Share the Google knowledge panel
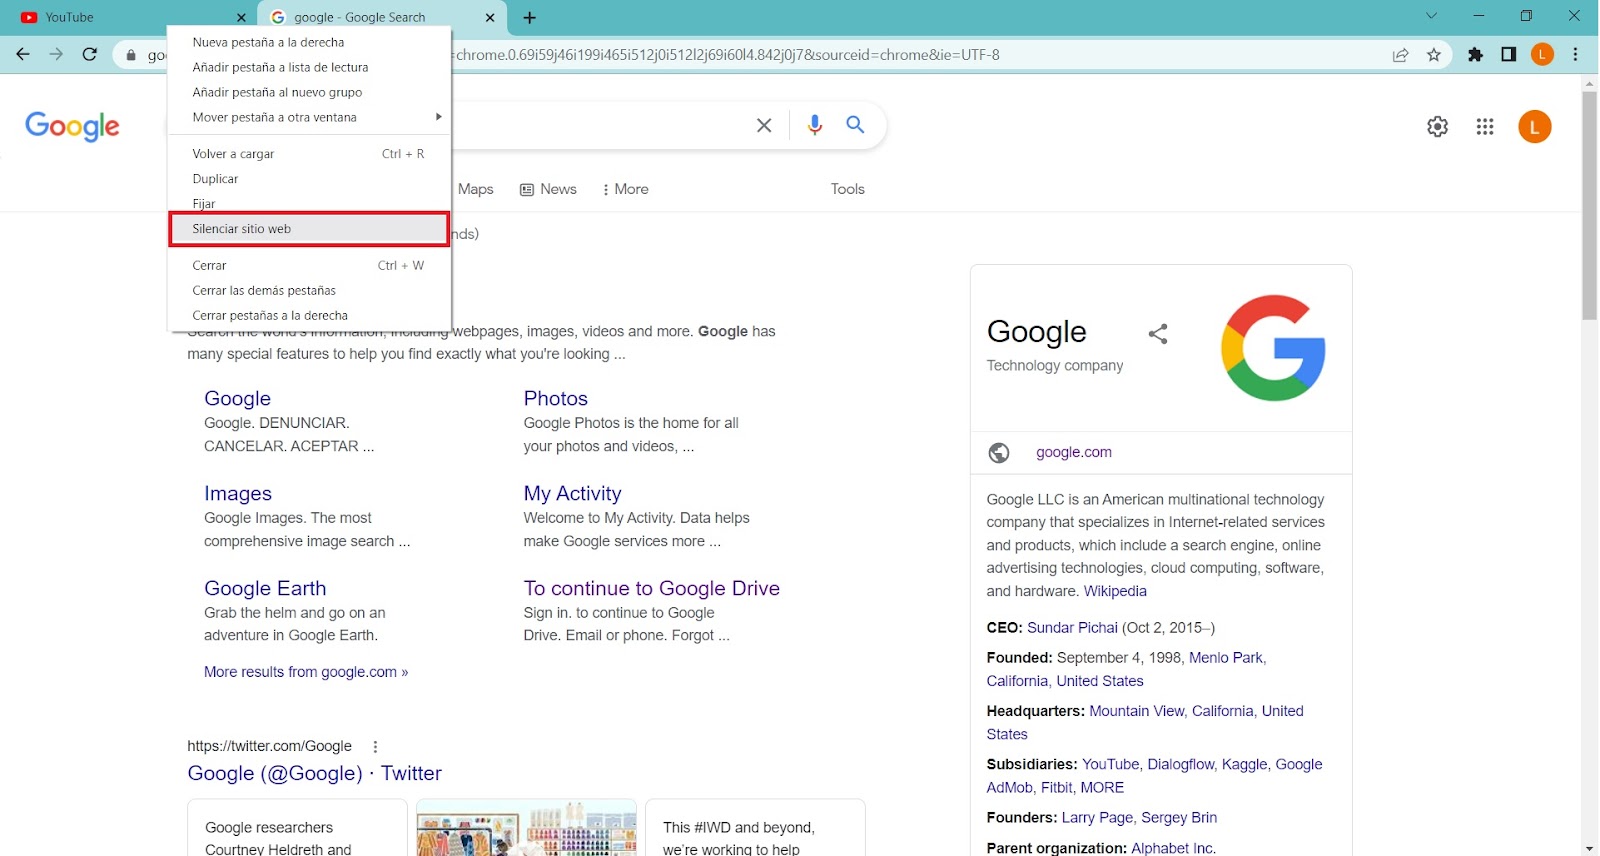The width and height of the screenshot is (1600, 856). click(1158, 334)
